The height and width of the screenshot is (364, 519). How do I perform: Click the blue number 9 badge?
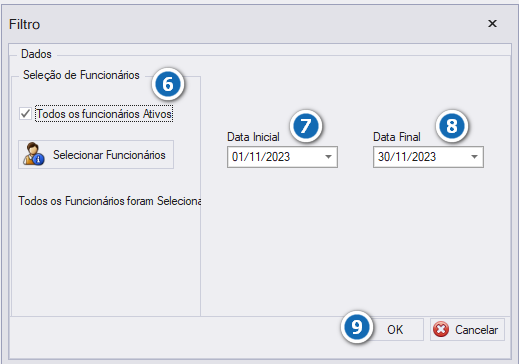(x=356, y=327)
